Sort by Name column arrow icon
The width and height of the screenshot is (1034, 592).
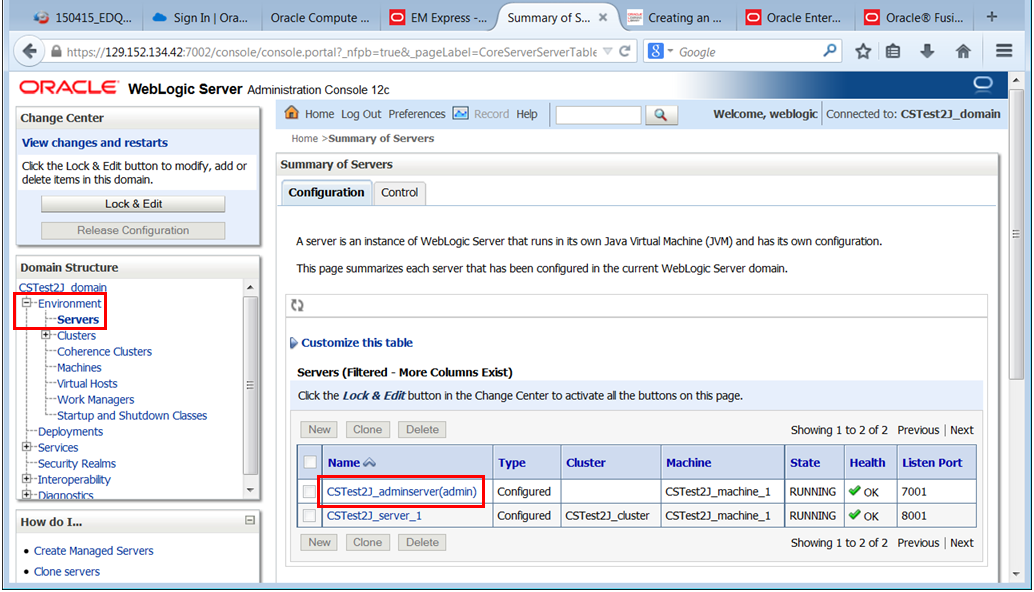coord(369,463)
